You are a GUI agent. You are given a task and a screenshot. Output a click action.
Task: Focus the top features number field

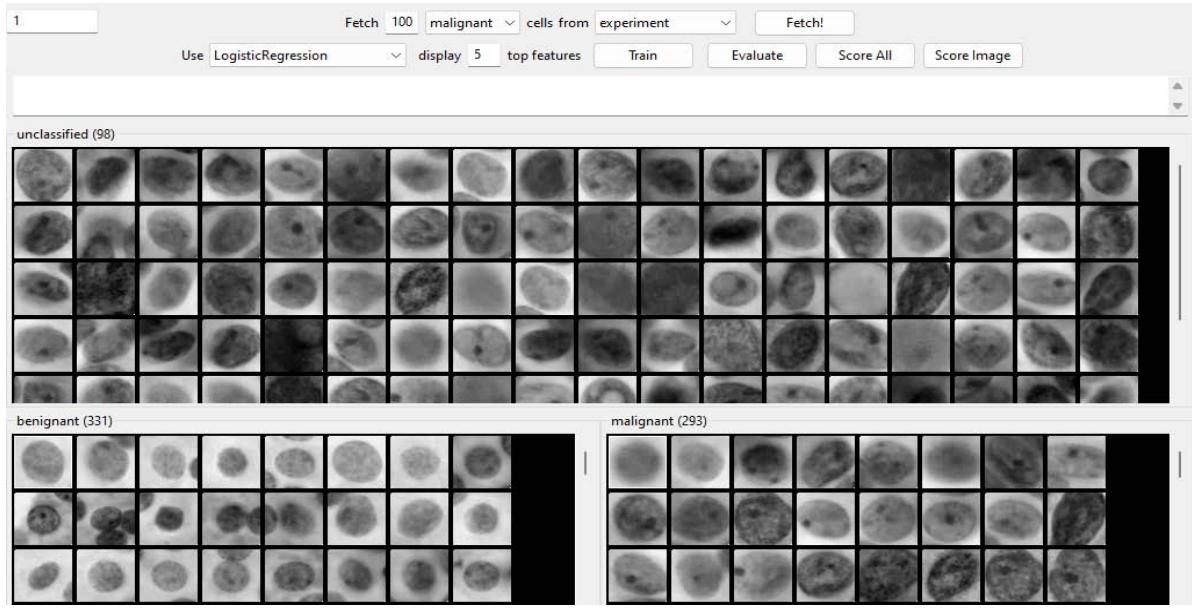[x=483, y=57]
